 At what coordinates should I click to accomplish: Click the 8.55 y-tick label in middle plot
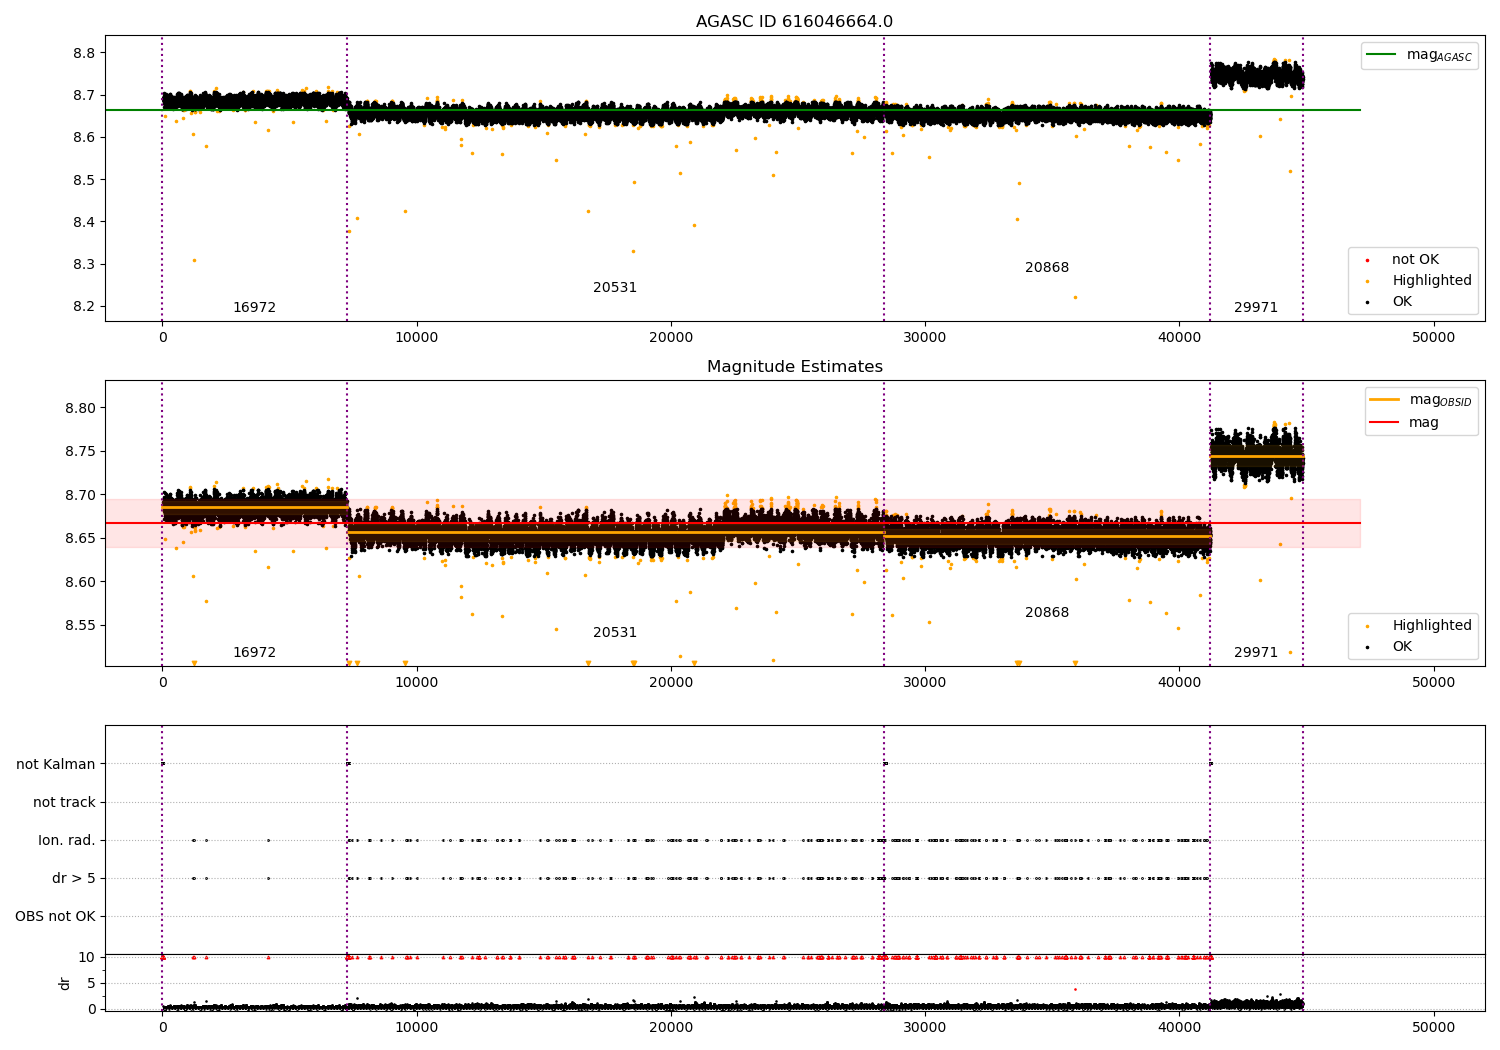(x=81, y=626)
